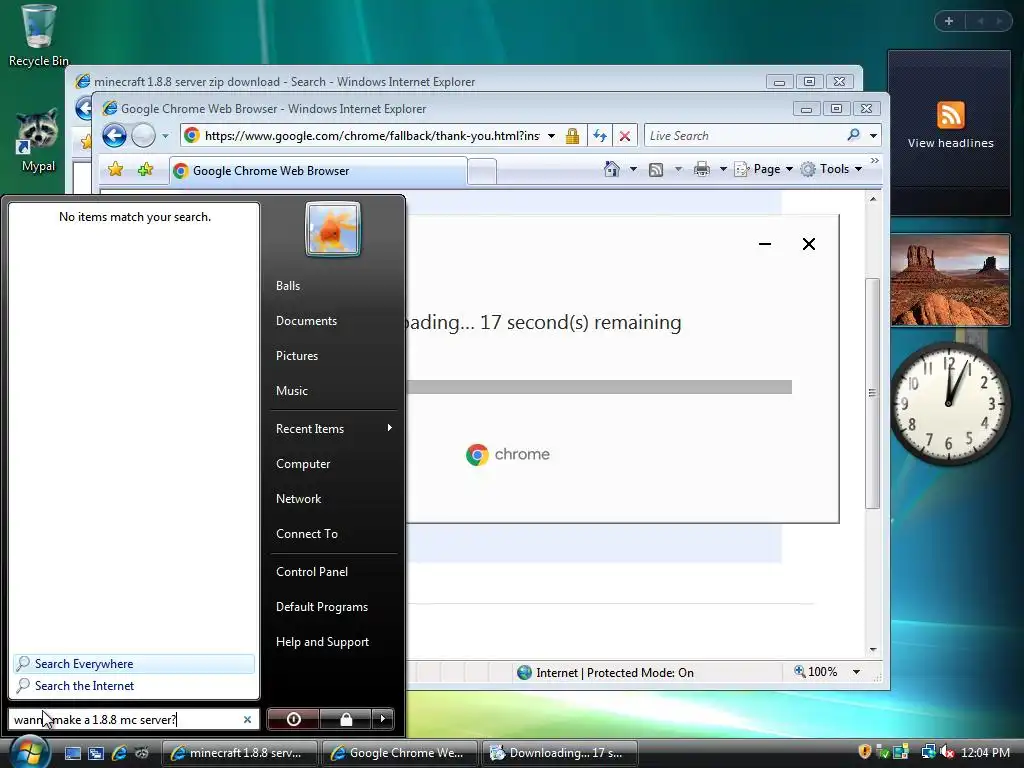Click the security shield tray icon
The width and height of the screenshot is (1024, 768).
865,752
